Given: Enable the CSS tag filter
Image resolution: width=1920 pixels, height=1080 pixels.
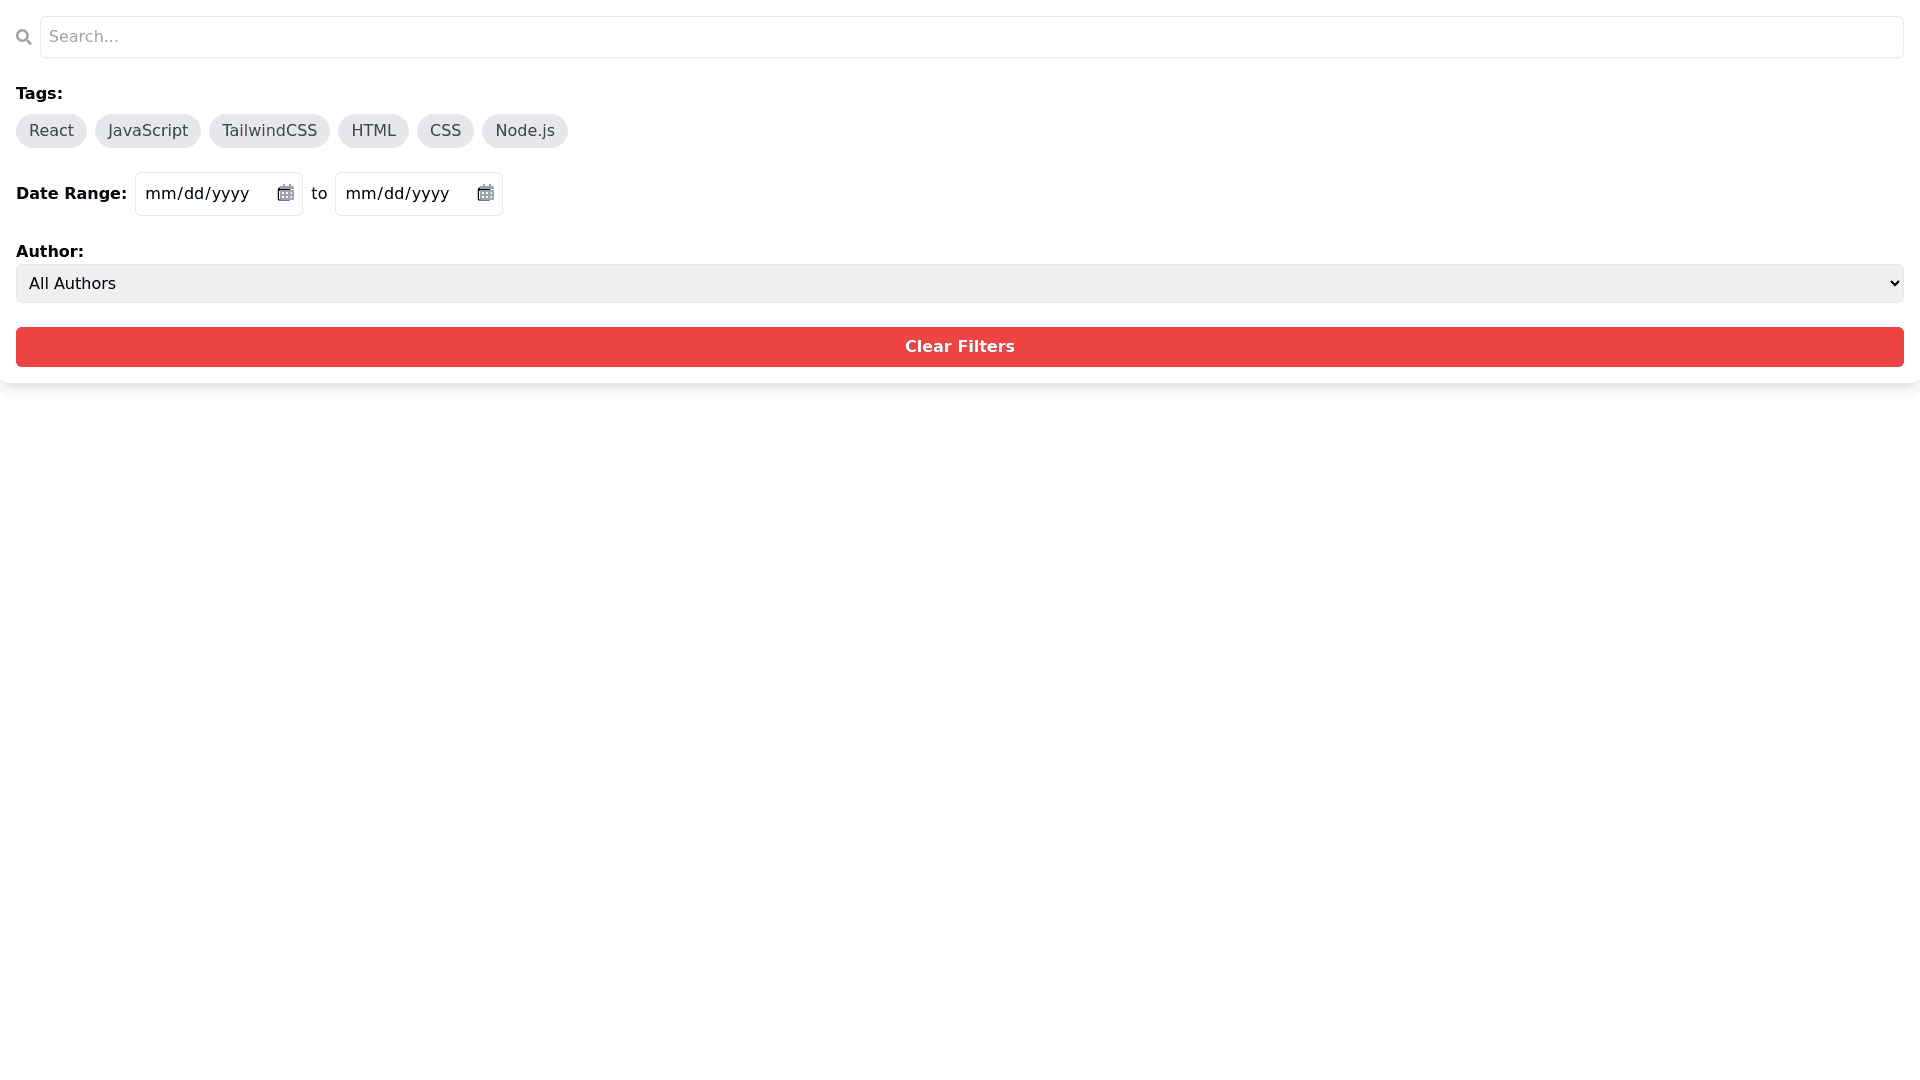Looking at the screenshot, I should pos(445,131).
